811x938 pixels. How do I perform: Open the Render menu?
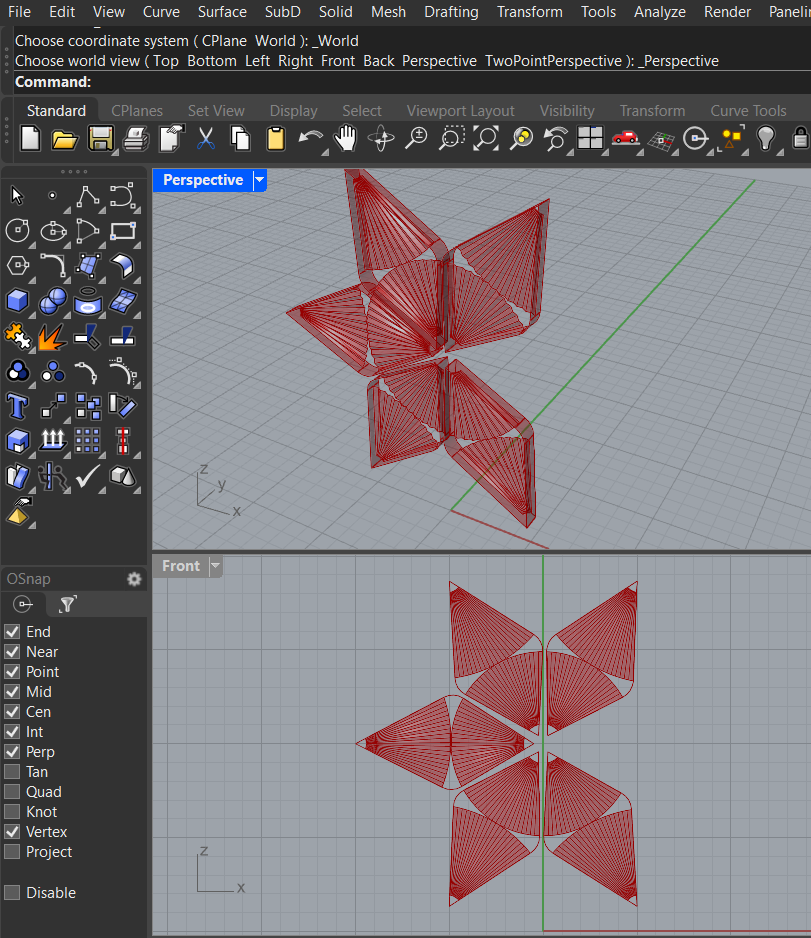tap(727, 12)
